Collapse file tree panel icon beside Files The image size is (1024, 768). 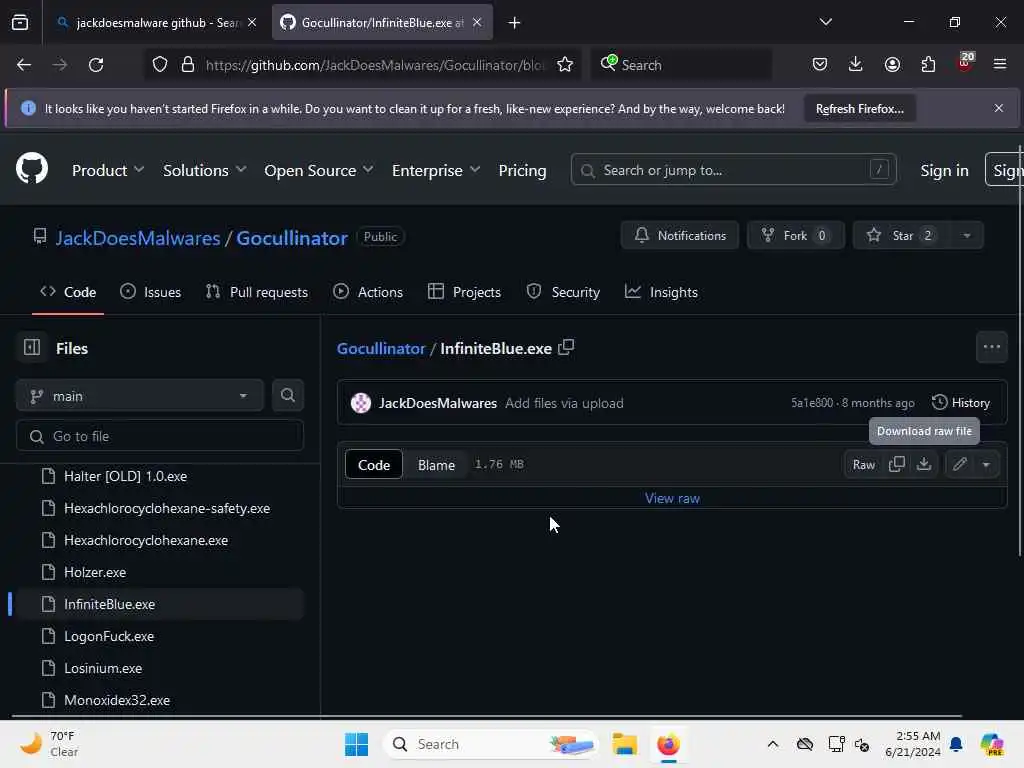[x=32, y=347]
